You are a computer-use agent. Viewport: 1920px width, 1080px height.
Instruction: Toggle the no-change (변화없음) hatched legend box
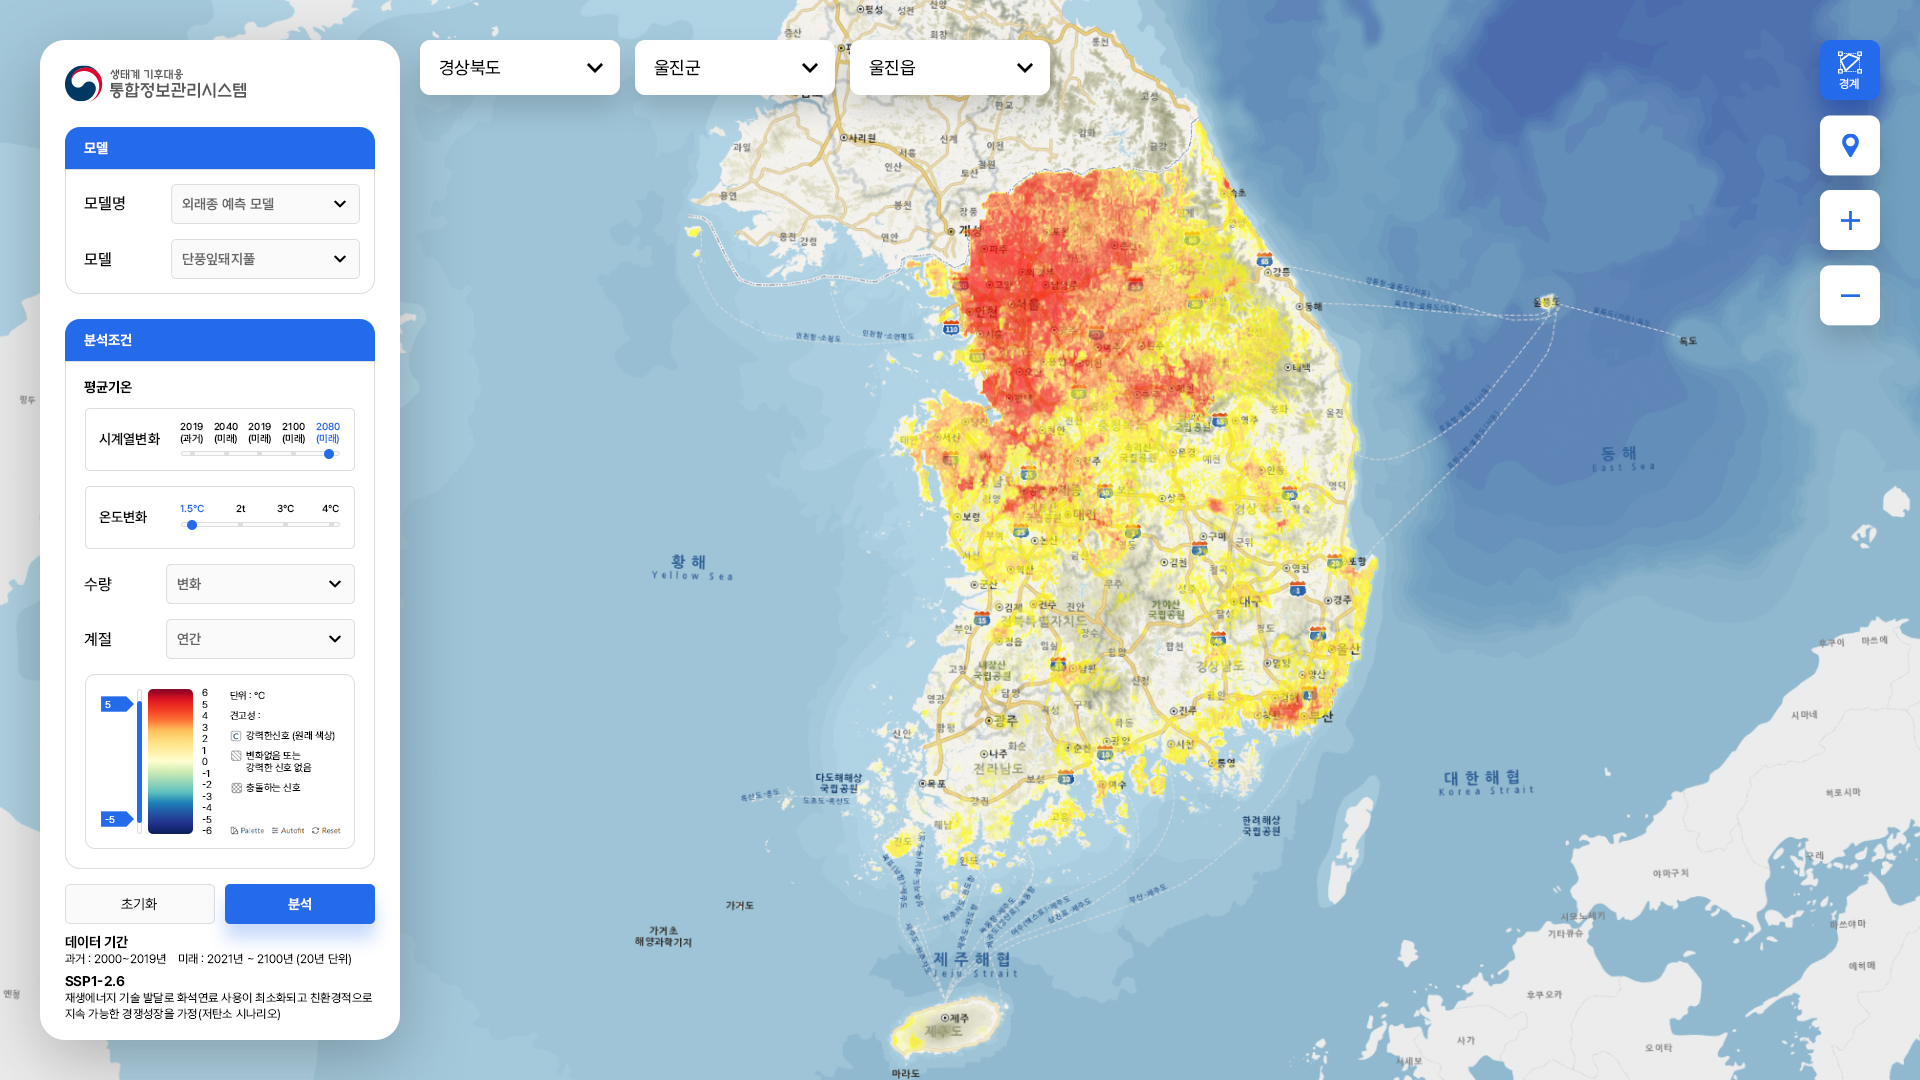tap(236, 756)
